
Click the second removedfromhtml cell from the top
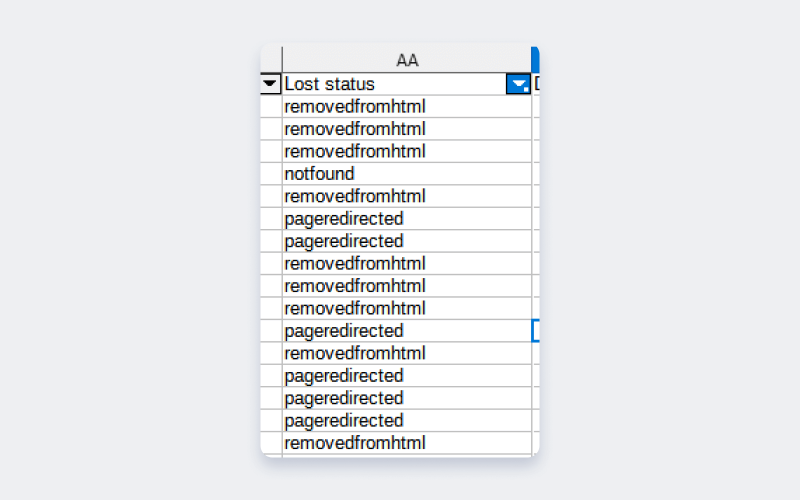click(407, 129)
